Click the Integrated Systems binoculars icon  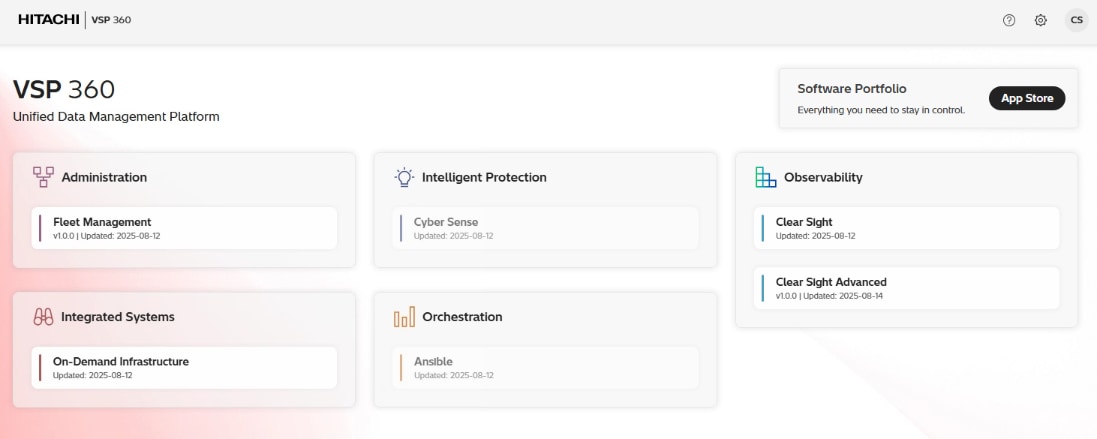(x=43, y=317)
